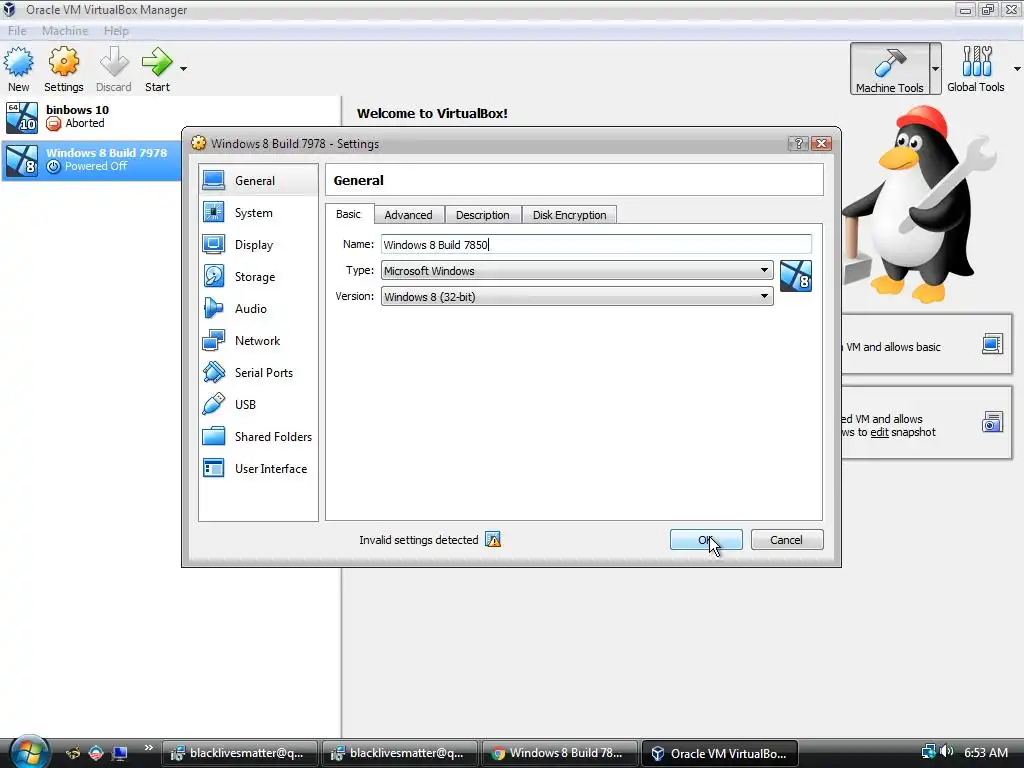Image resolution: width=1024 pixels, height=768 pixels.
Task: Click the Global Tools icon
Action: click(976, 69)
